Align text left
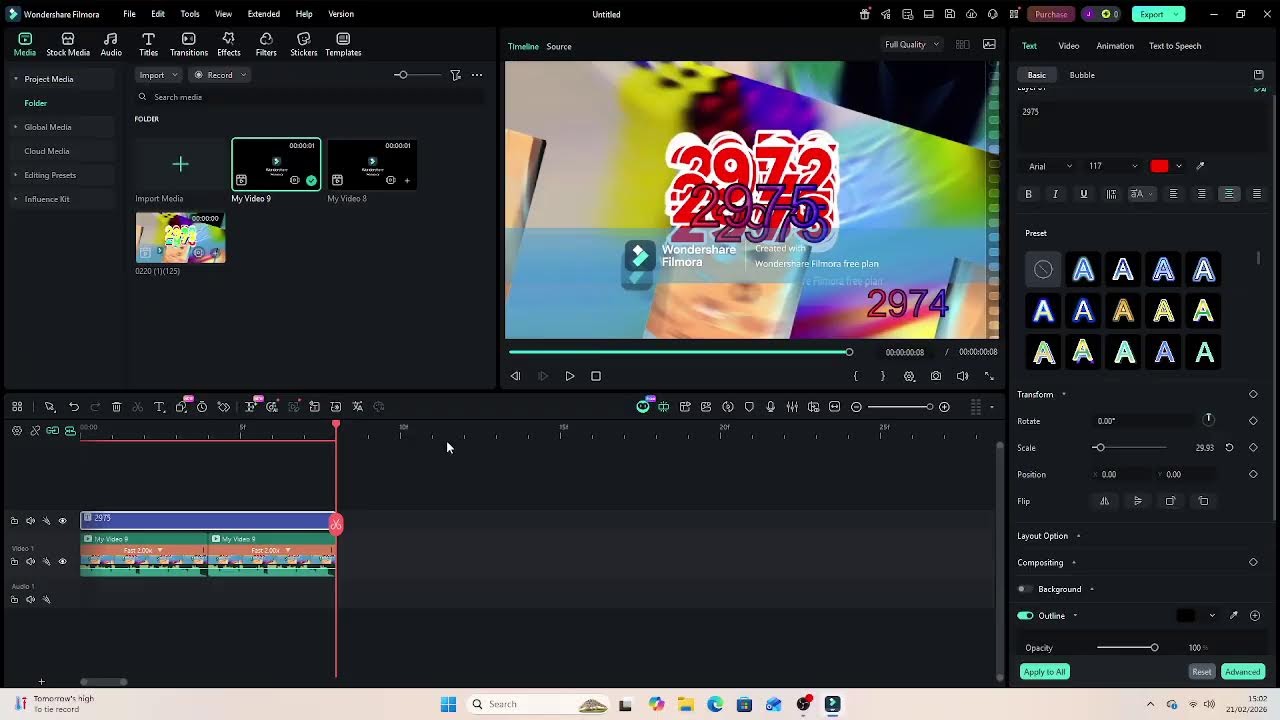1280x720 pixels. [x=1173, y=194]
